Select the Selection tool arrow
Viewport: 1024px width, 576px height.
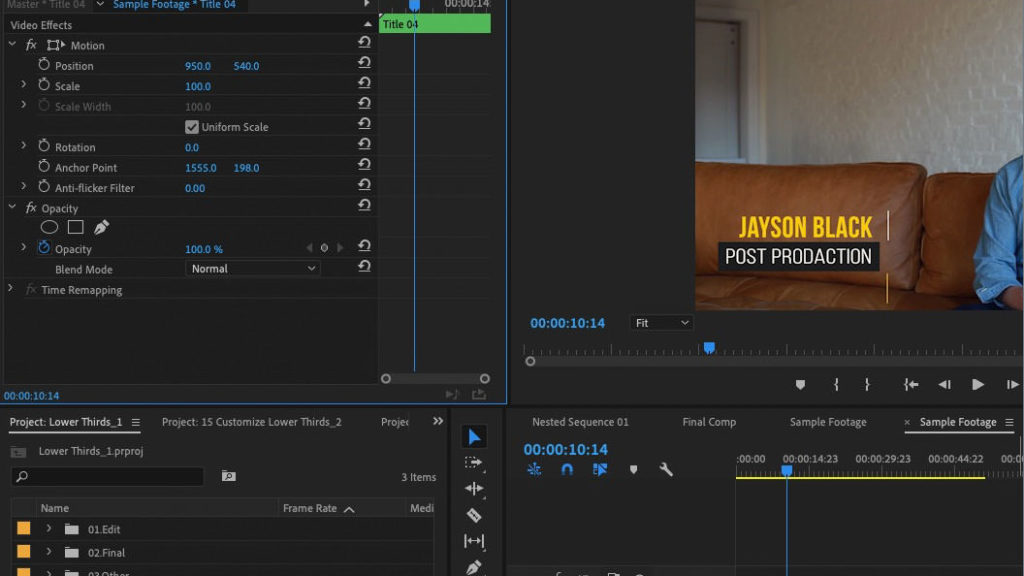(x=474, y=437)
